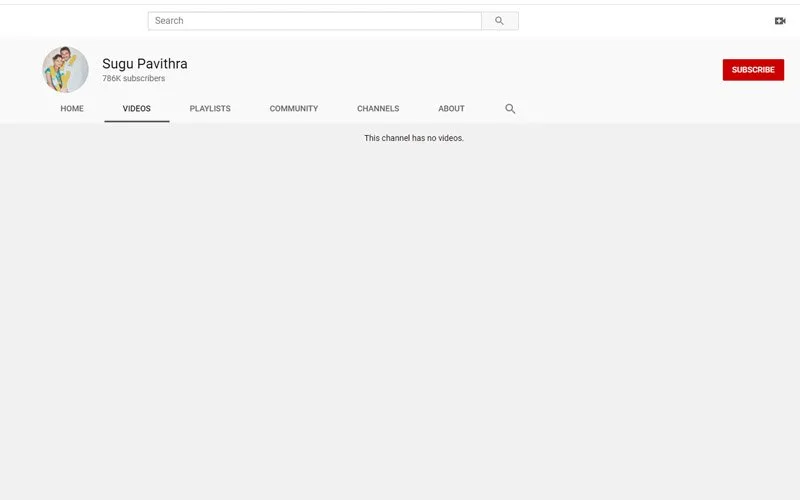
Task: Switch to the Playlists tab
Action: click(x=210, y=109)
